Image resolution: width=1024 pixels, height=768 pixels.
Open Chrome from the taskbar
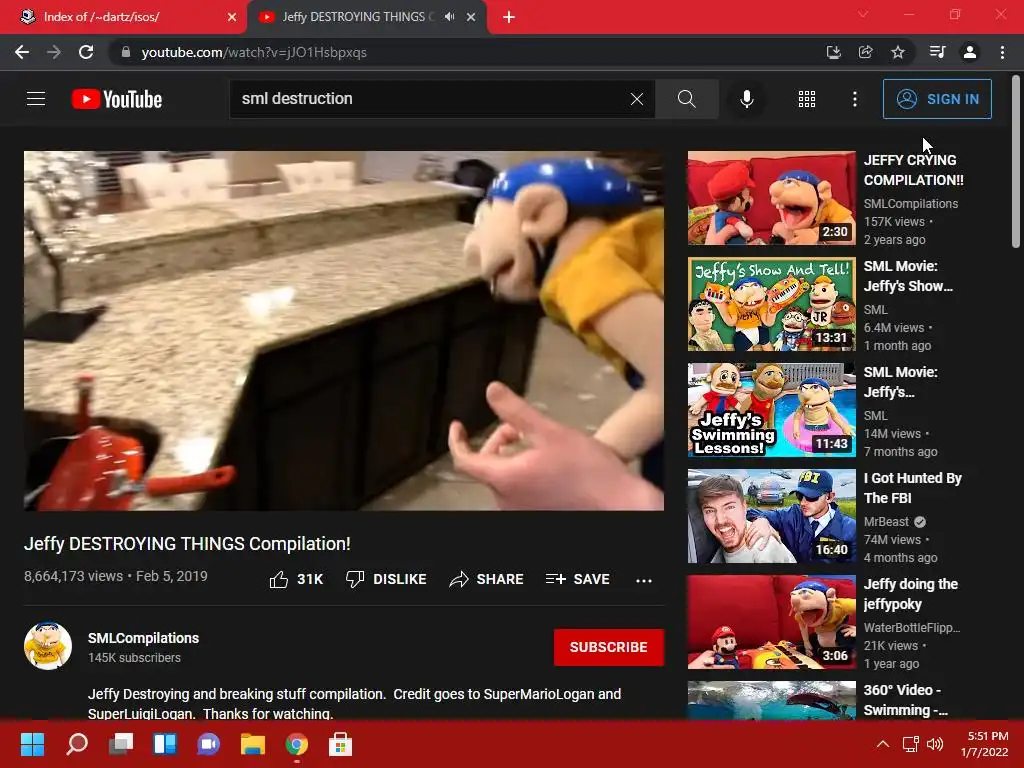coord(296,744)
